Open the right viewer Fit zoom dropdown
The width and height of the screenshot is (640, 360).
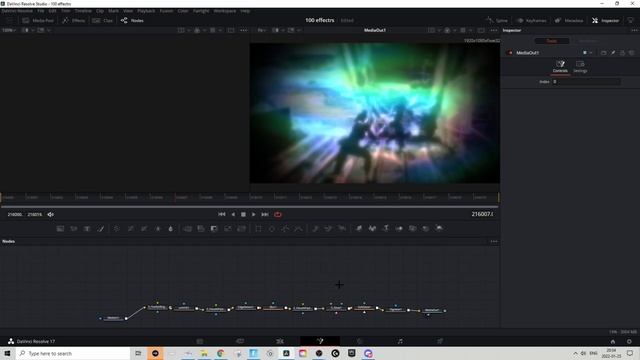(261, 30)
